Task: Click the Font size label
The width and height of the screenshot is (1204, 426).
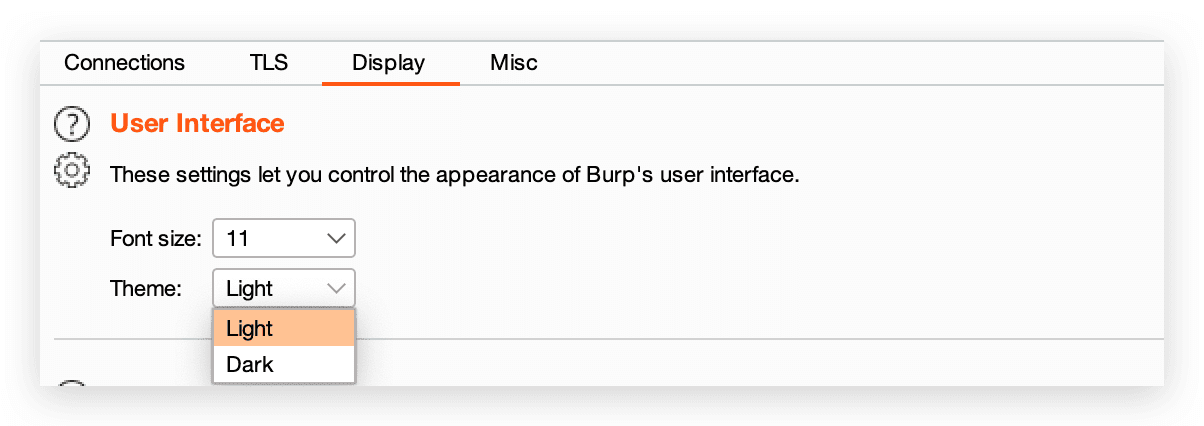Action: [156, 239]
